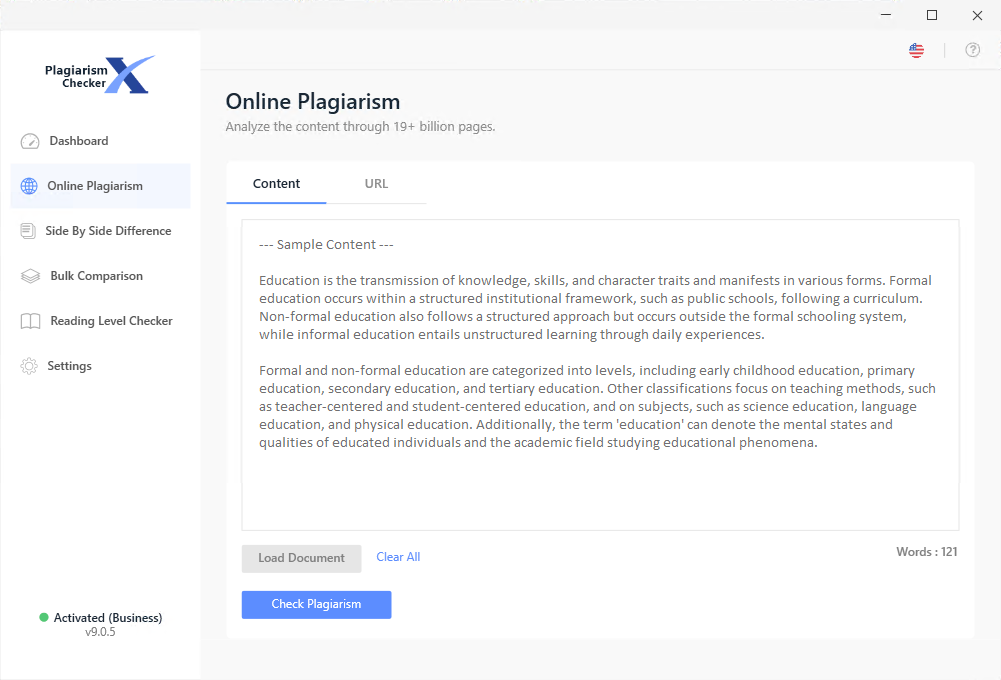Close the Plagiarism Checker X window

click(x=977, y=15)
